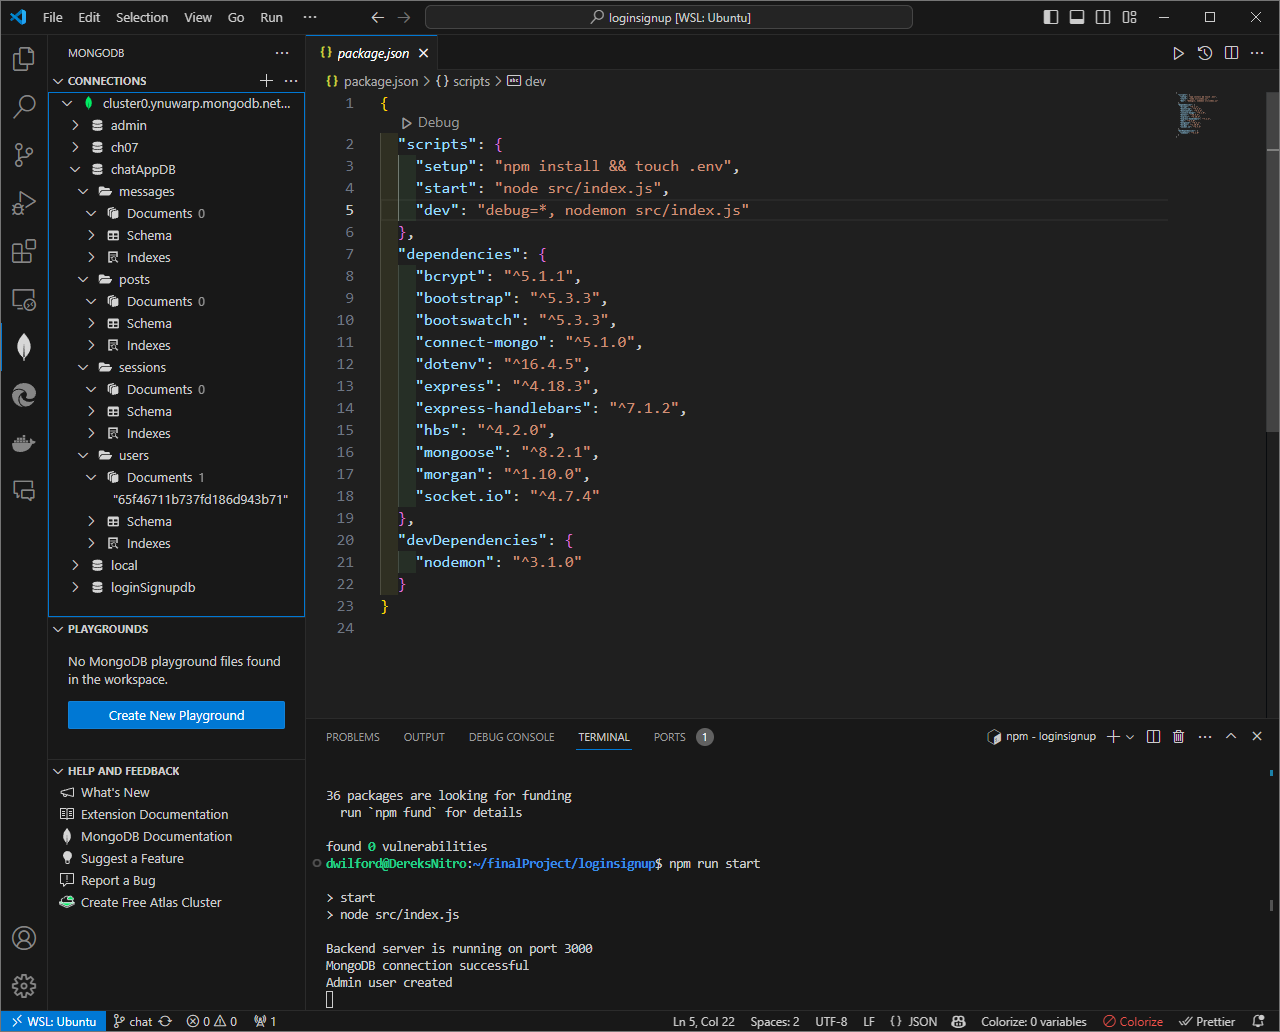Click Report a Bug link
The width and height of the screenshot is (1280, 1032).
pos(118,880)
